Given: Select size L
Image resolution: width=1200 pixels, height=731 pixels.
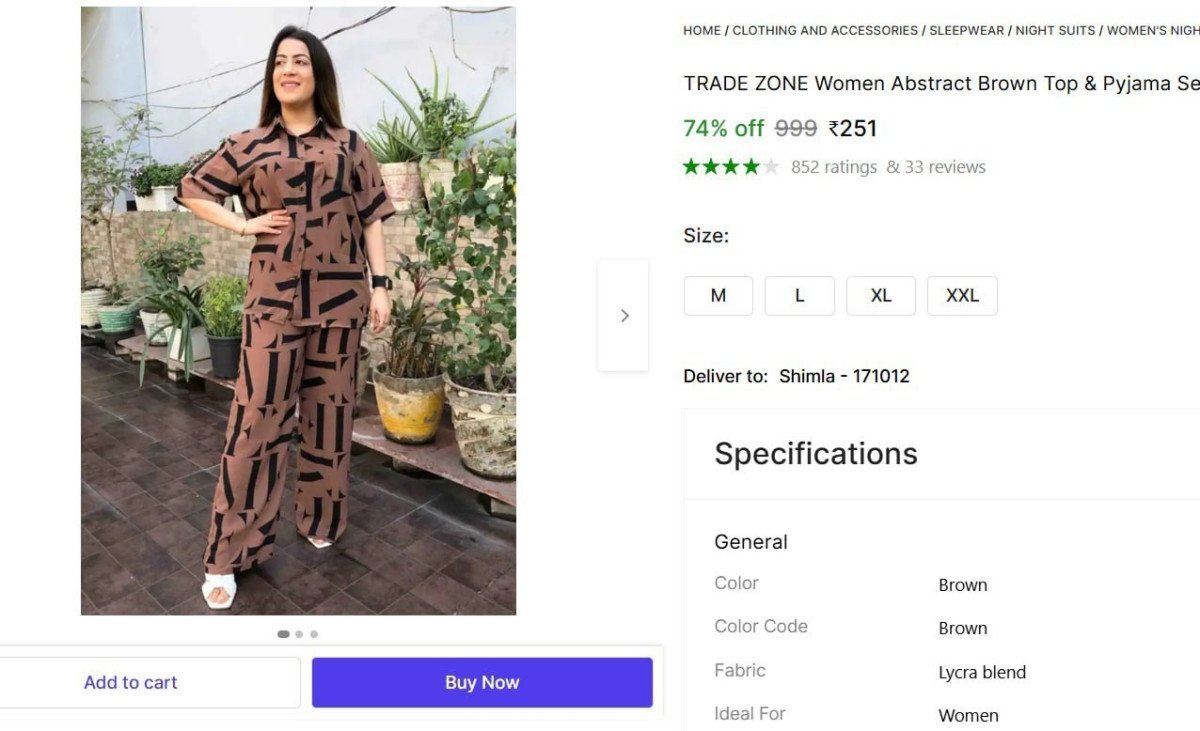Looking at the screenshot, I should [x=799, y=295].
